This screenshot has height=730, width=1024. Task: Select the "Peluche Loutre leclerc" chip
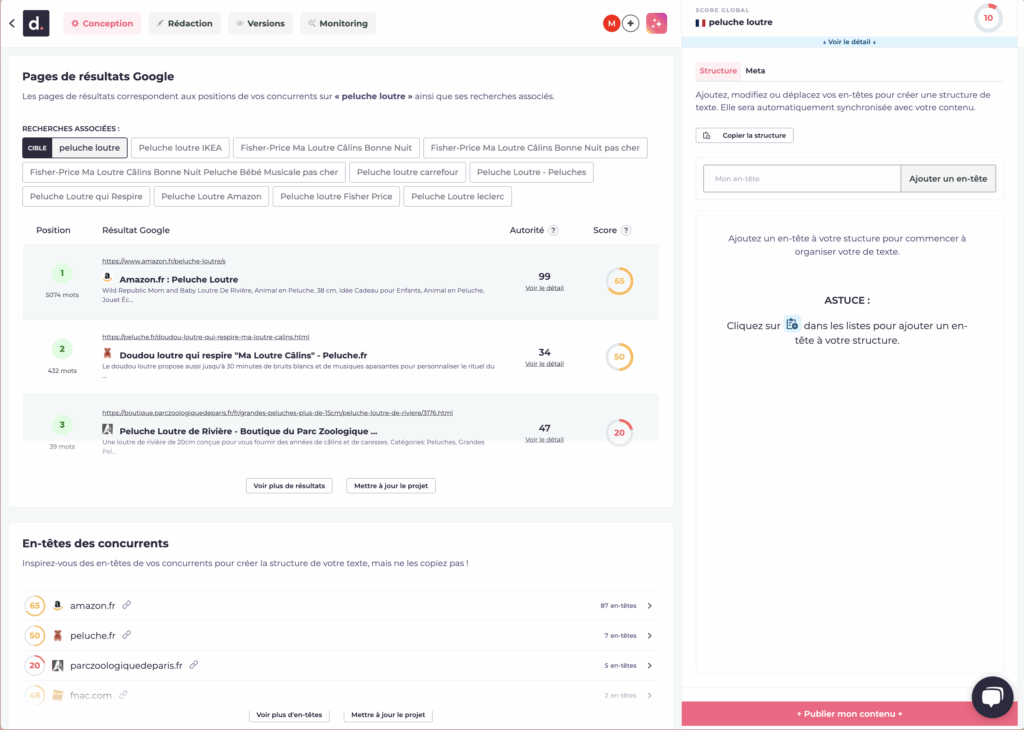(457, 197)
